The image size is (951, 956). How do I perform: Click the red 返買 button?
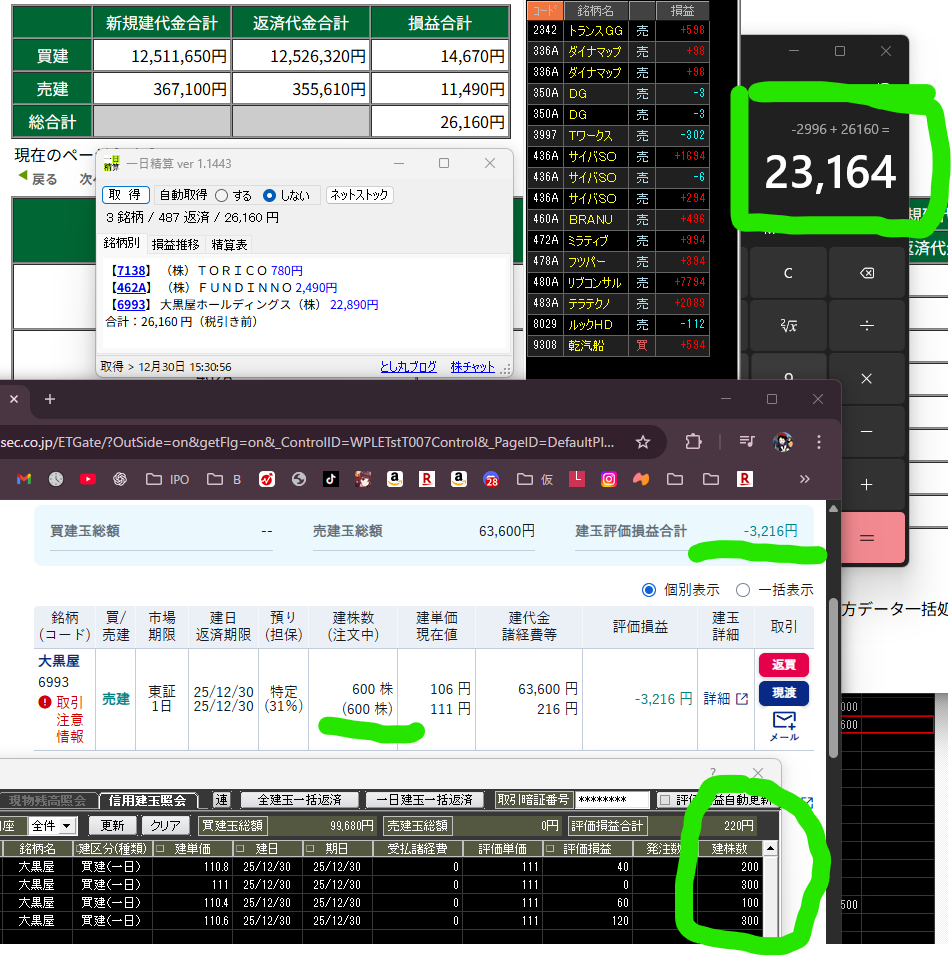(783, 665)
